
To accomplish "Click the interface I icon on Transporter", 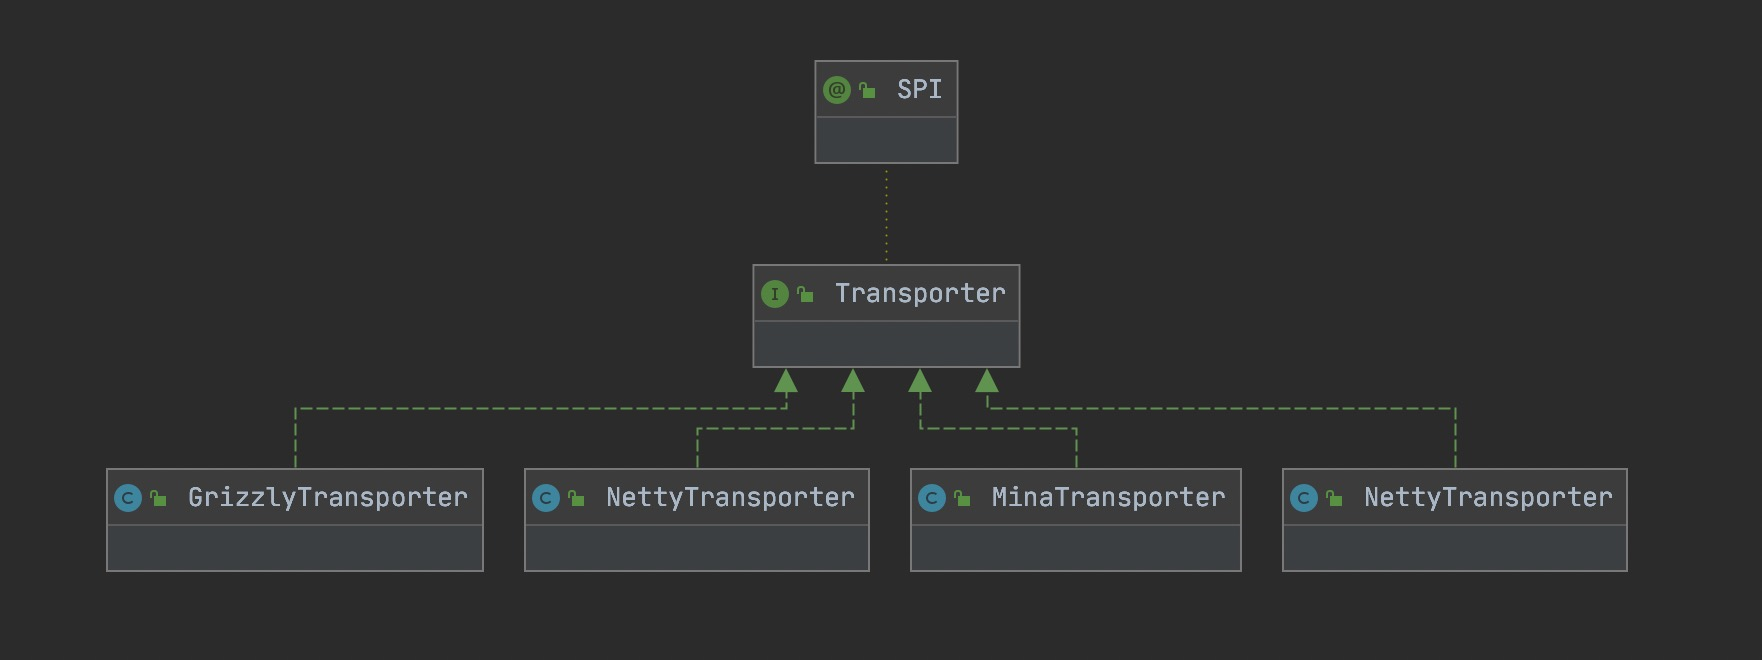I will tap(774, 294).
